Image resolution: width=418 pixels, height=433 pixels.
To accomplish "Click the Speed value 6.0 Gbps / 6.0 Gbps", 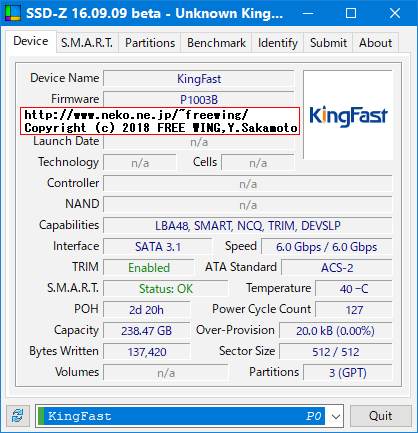I will [x=327, y=247].
